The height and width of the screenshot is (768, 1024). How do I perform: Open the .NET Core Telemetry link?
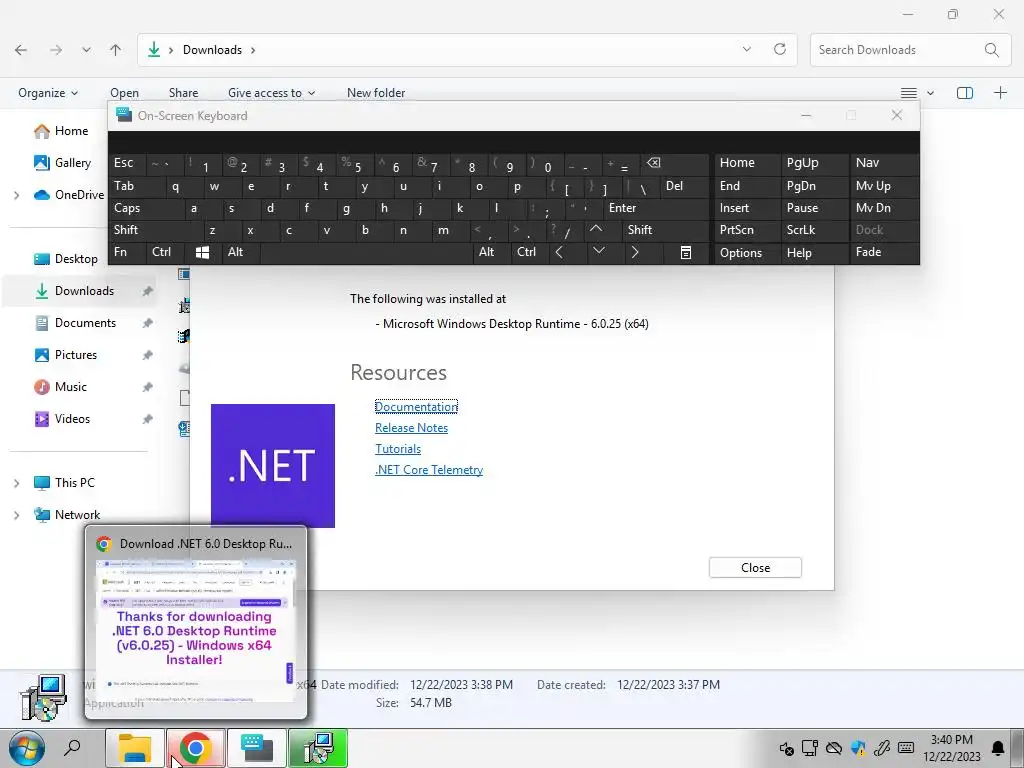[x=429, y=470]
